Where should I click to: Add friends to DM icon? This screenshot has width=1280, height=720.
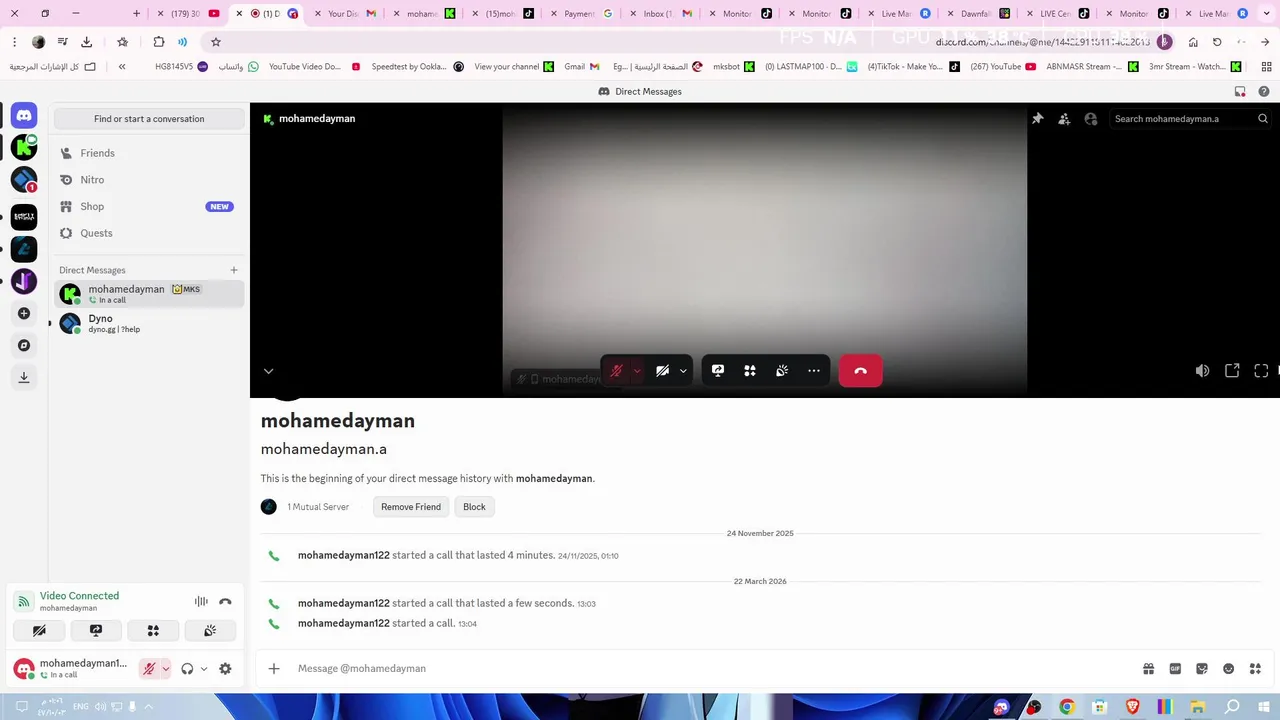click(x=1064, y=119)
